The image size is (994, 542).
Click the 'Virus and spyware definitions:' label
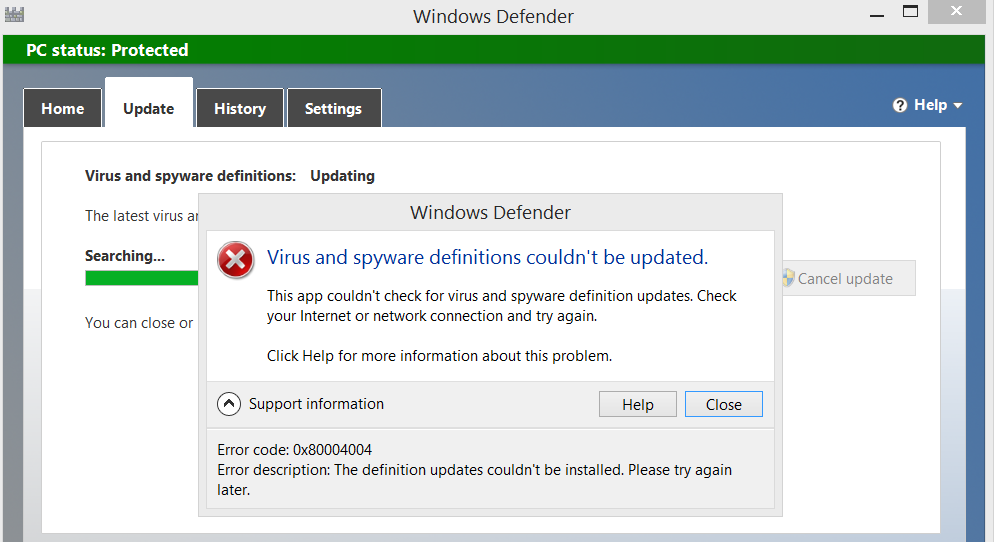point(190,176)
